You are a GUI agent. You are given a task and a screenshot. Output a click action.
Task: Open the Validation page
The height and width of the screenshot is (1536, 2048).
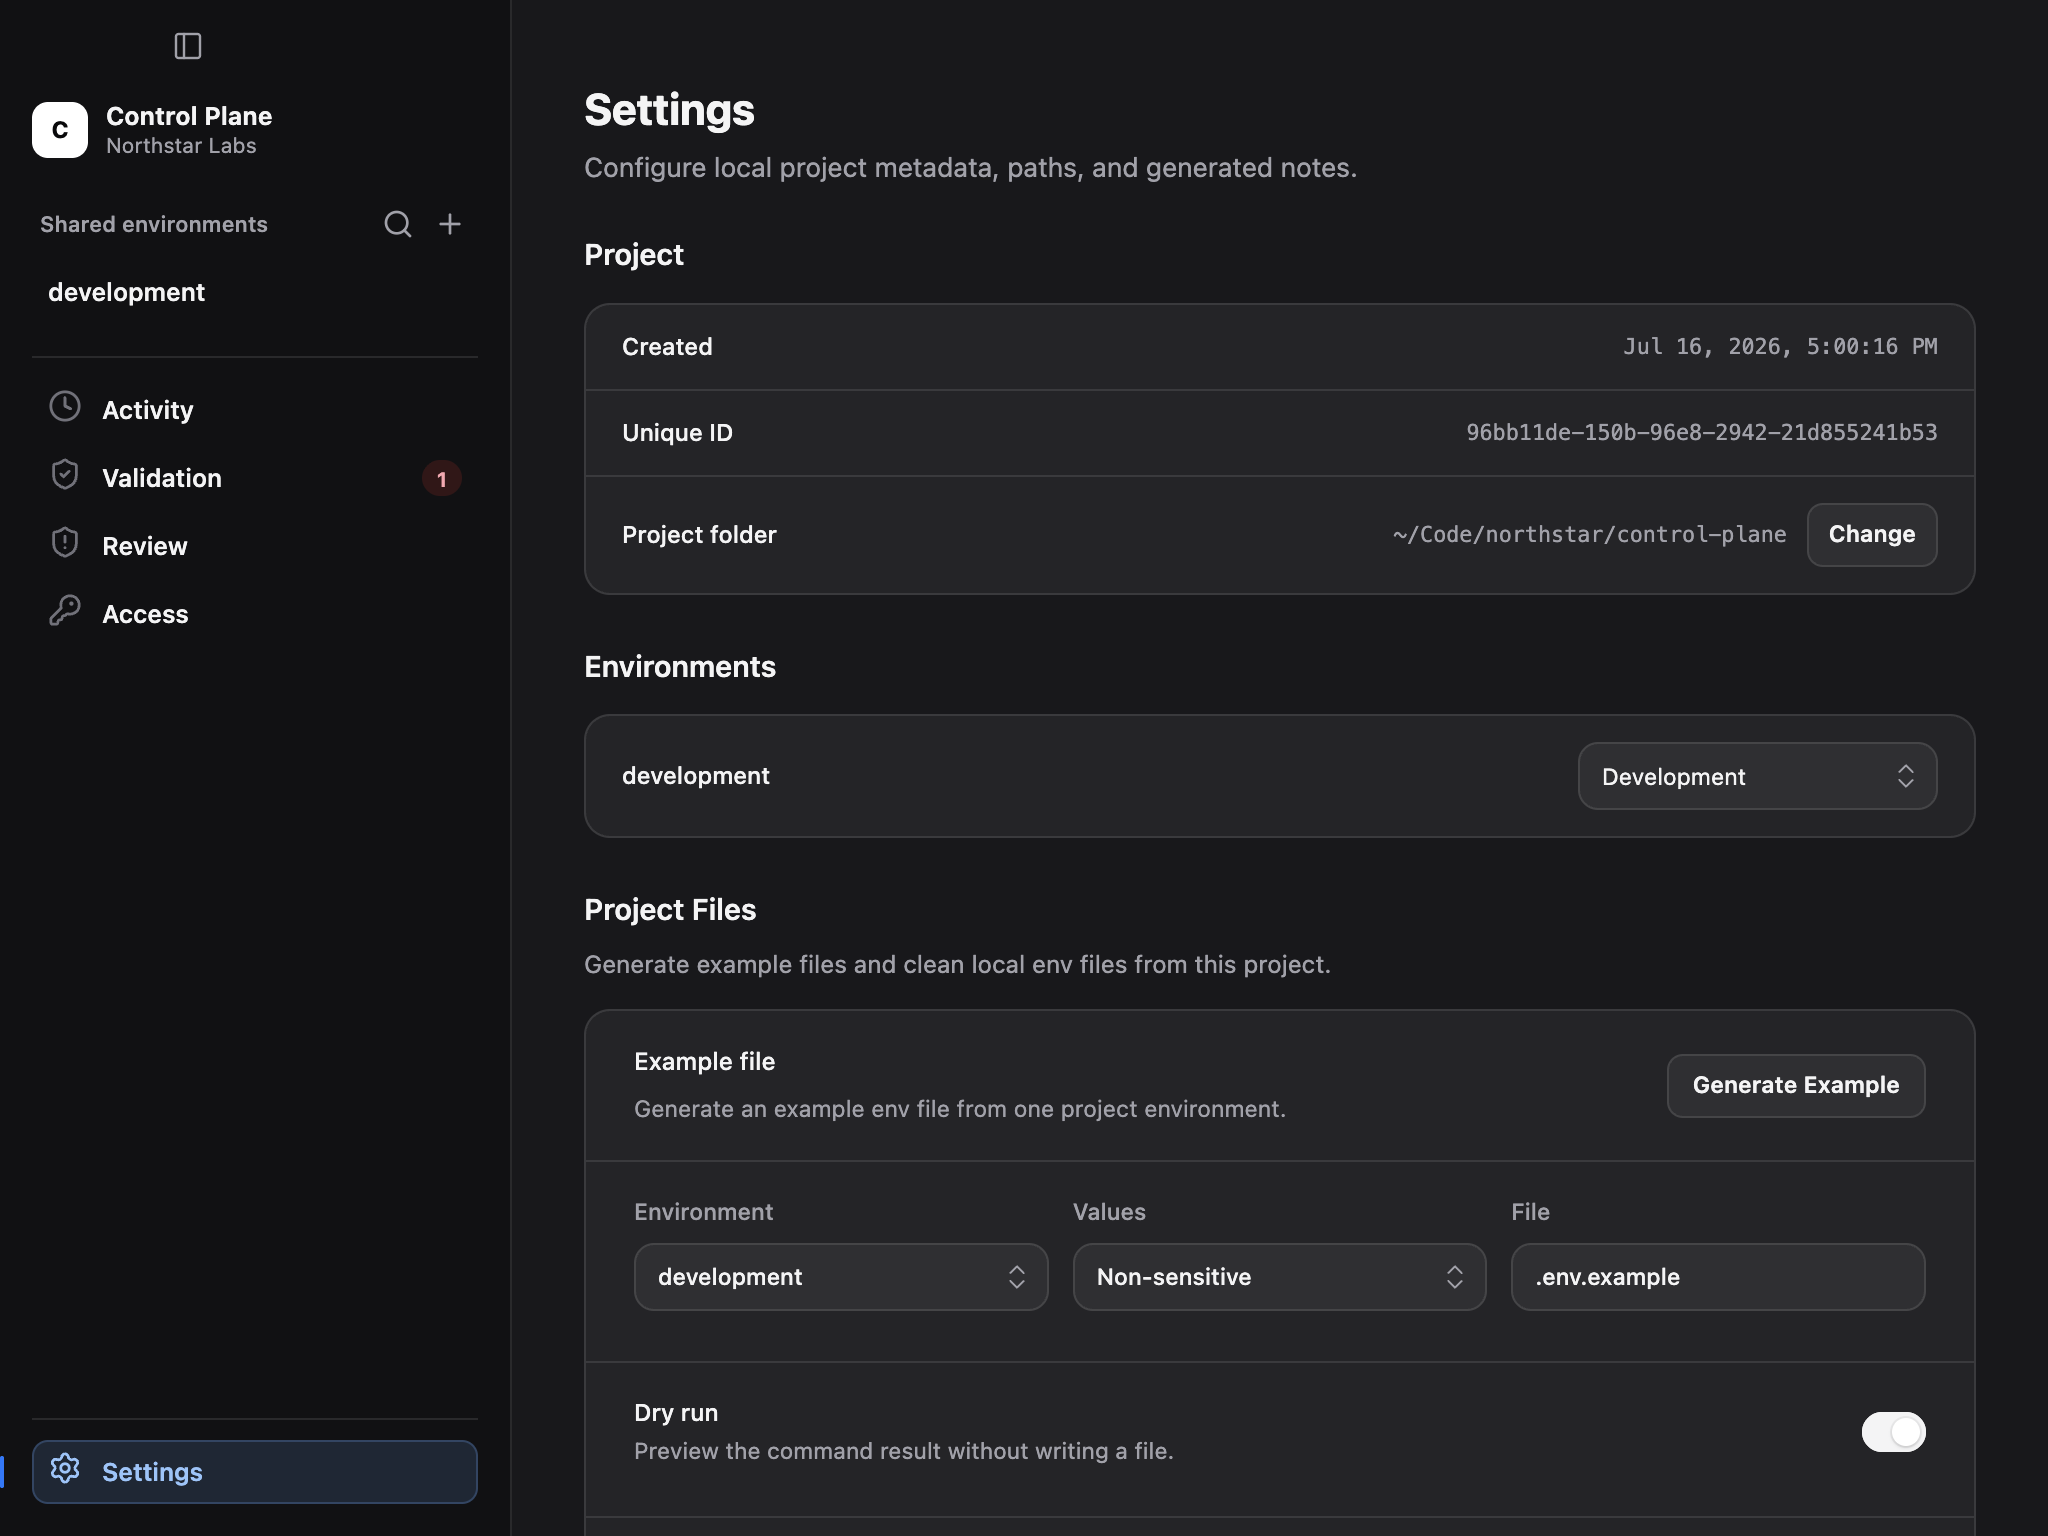[x=254, y=478]
